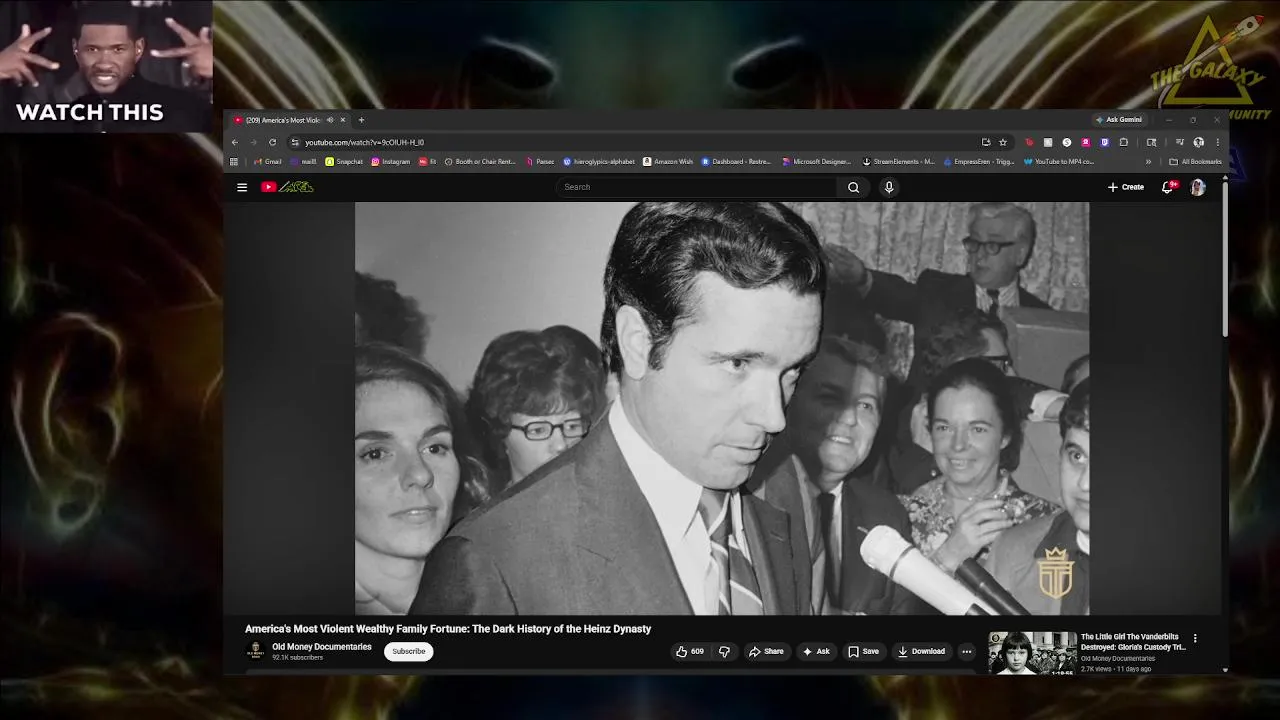Dislike the video with thumbs down

click(x=724, y=651)
